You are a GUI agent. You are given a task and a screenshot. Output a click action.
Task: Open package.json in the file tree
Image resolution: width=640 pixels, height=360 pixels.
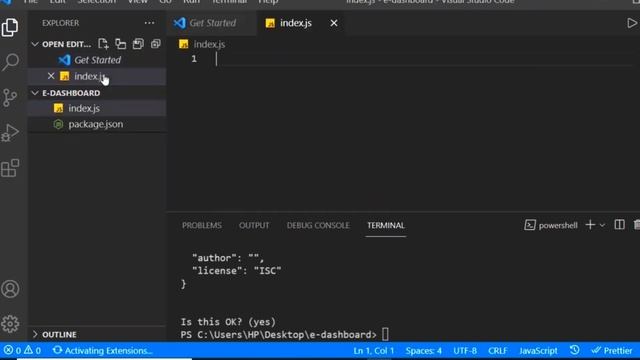coord(97,124)
